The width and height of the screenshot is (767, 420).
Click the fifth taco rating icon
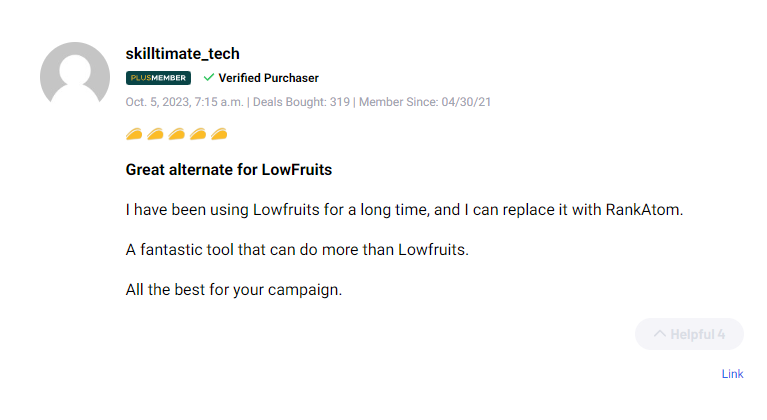219,134
